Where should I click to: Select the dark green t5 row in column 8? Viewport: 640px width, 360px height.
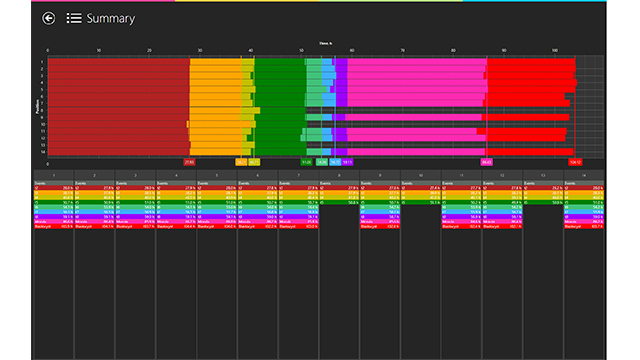339,202
